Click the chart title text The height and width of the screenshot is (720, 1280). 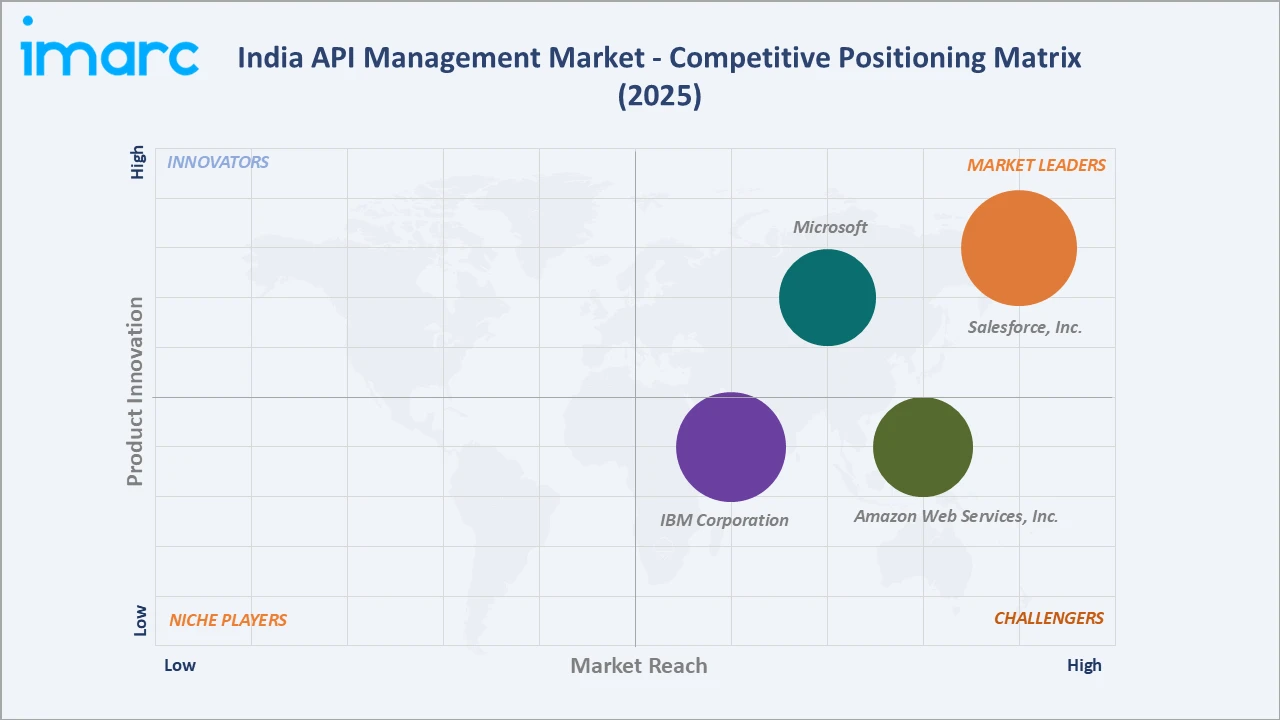pos(659,76)
